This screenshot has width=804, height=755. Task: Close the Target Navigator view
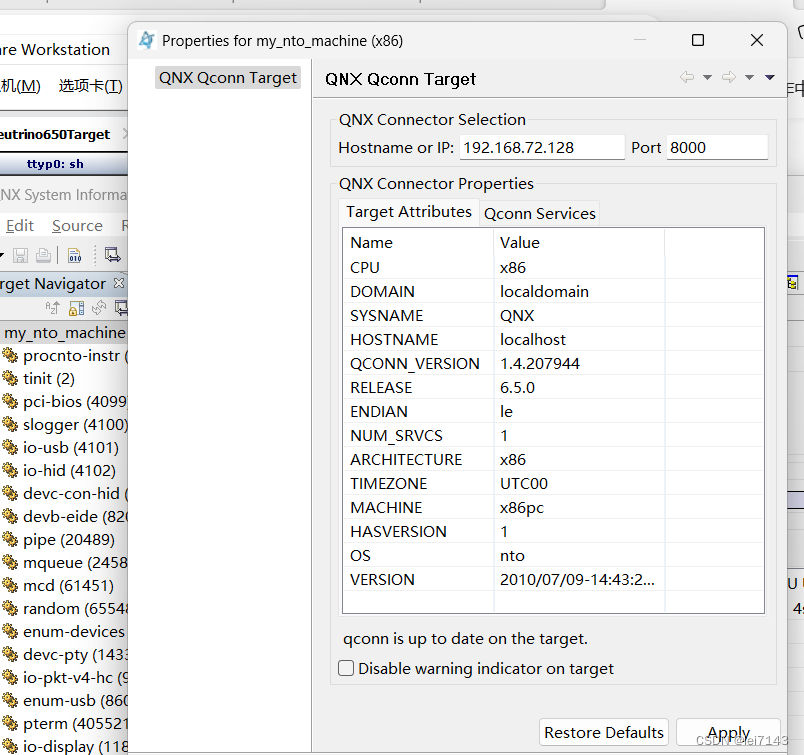point(119,283)
